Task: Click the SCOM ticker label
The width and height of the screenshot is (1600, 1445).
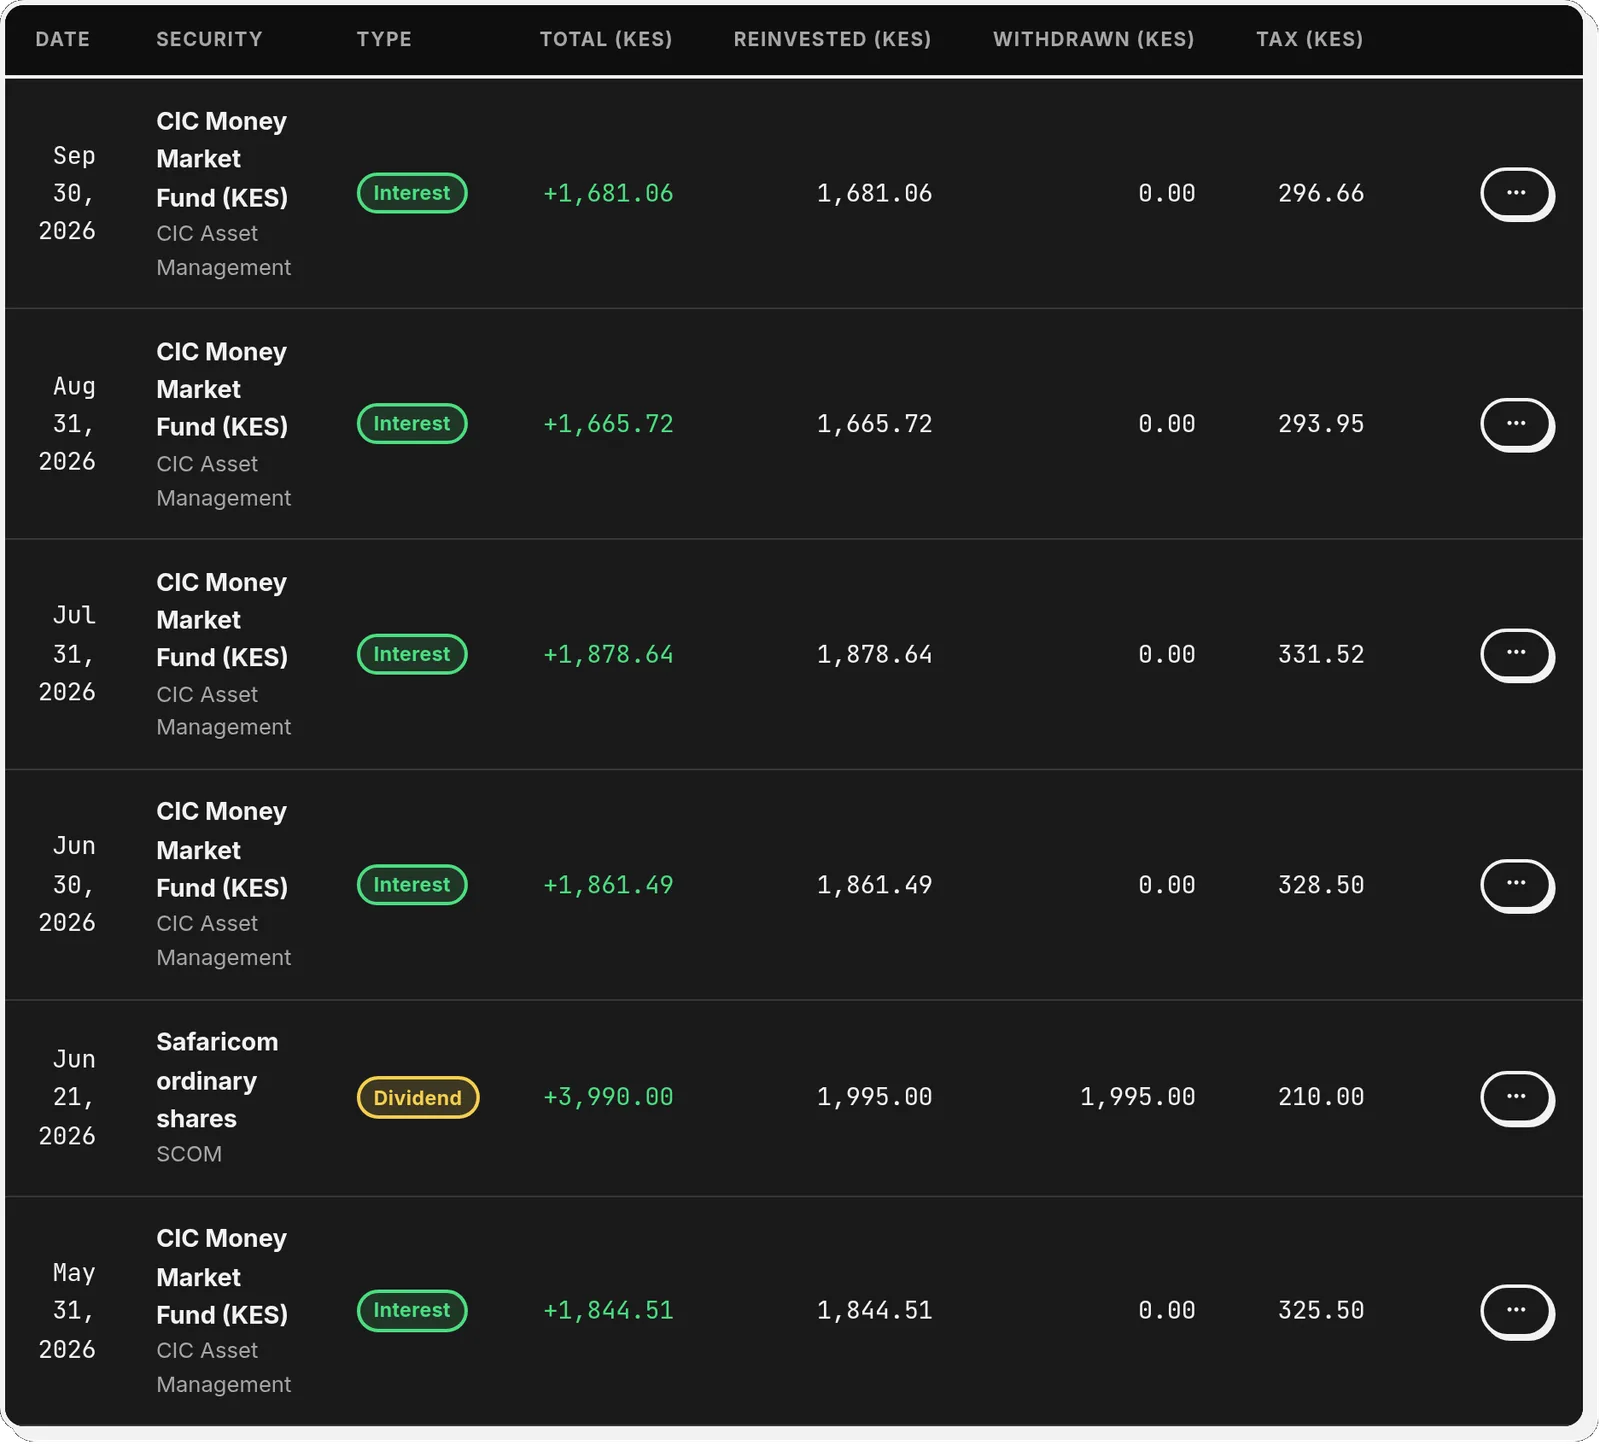Action: pyautogui.click(x=189, y=1155)
